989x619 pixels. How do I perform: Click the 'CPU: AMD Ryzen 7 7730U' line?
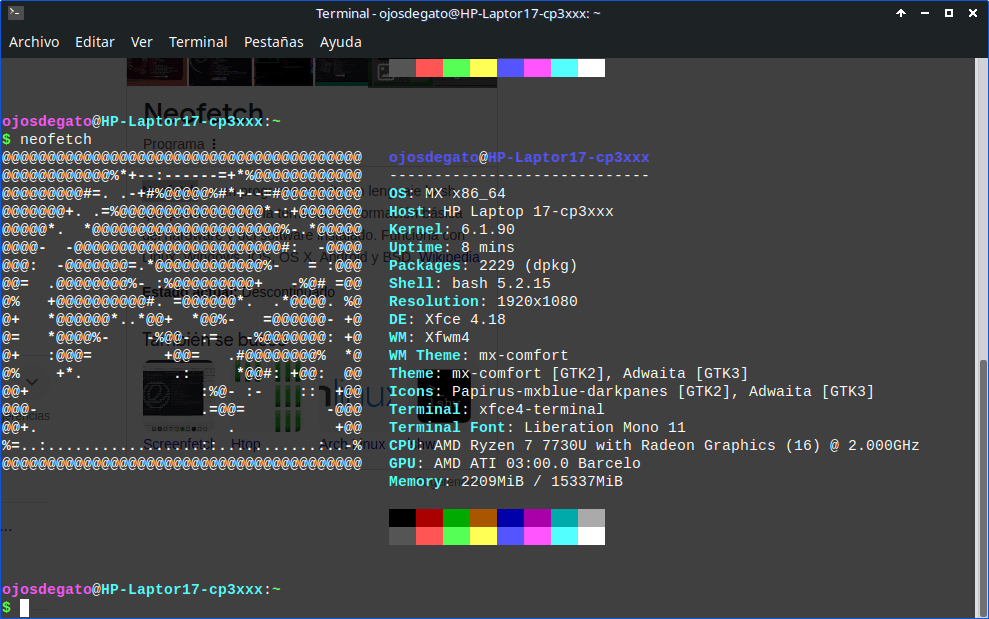654,445
